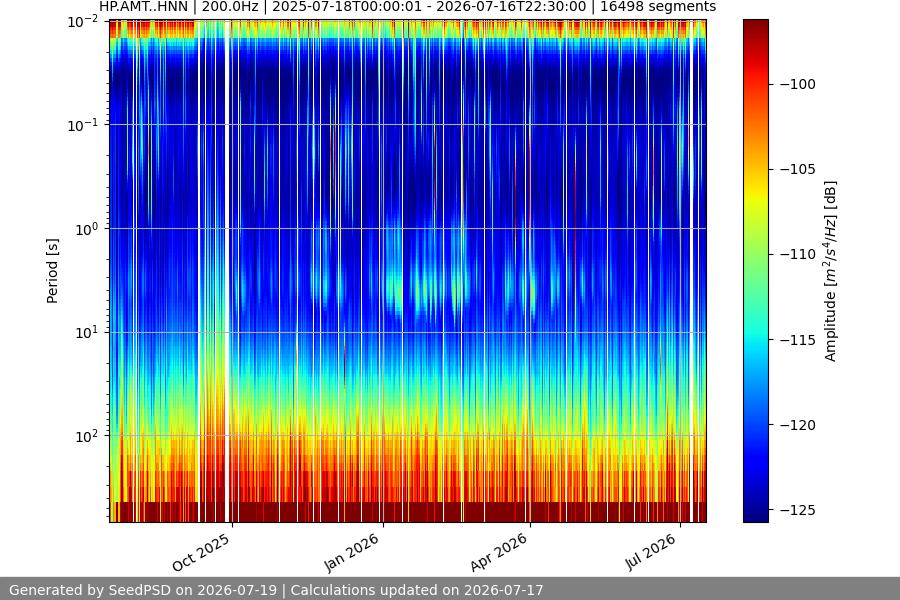Screen dimensions: 900x600
Task: Click the colorbar label 'Amplitude [m²/s⁴/Hz] [dB]'
Action: [x=831, y=271]
